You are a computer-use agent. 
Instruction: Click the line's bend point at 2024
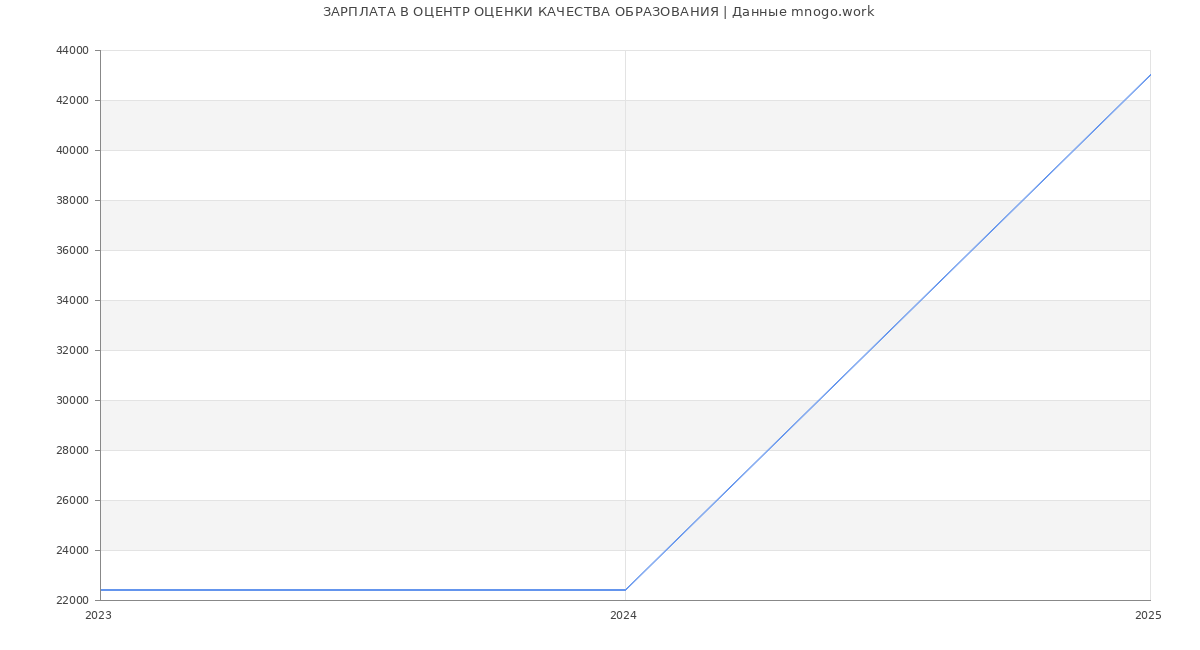pos(625,590)
